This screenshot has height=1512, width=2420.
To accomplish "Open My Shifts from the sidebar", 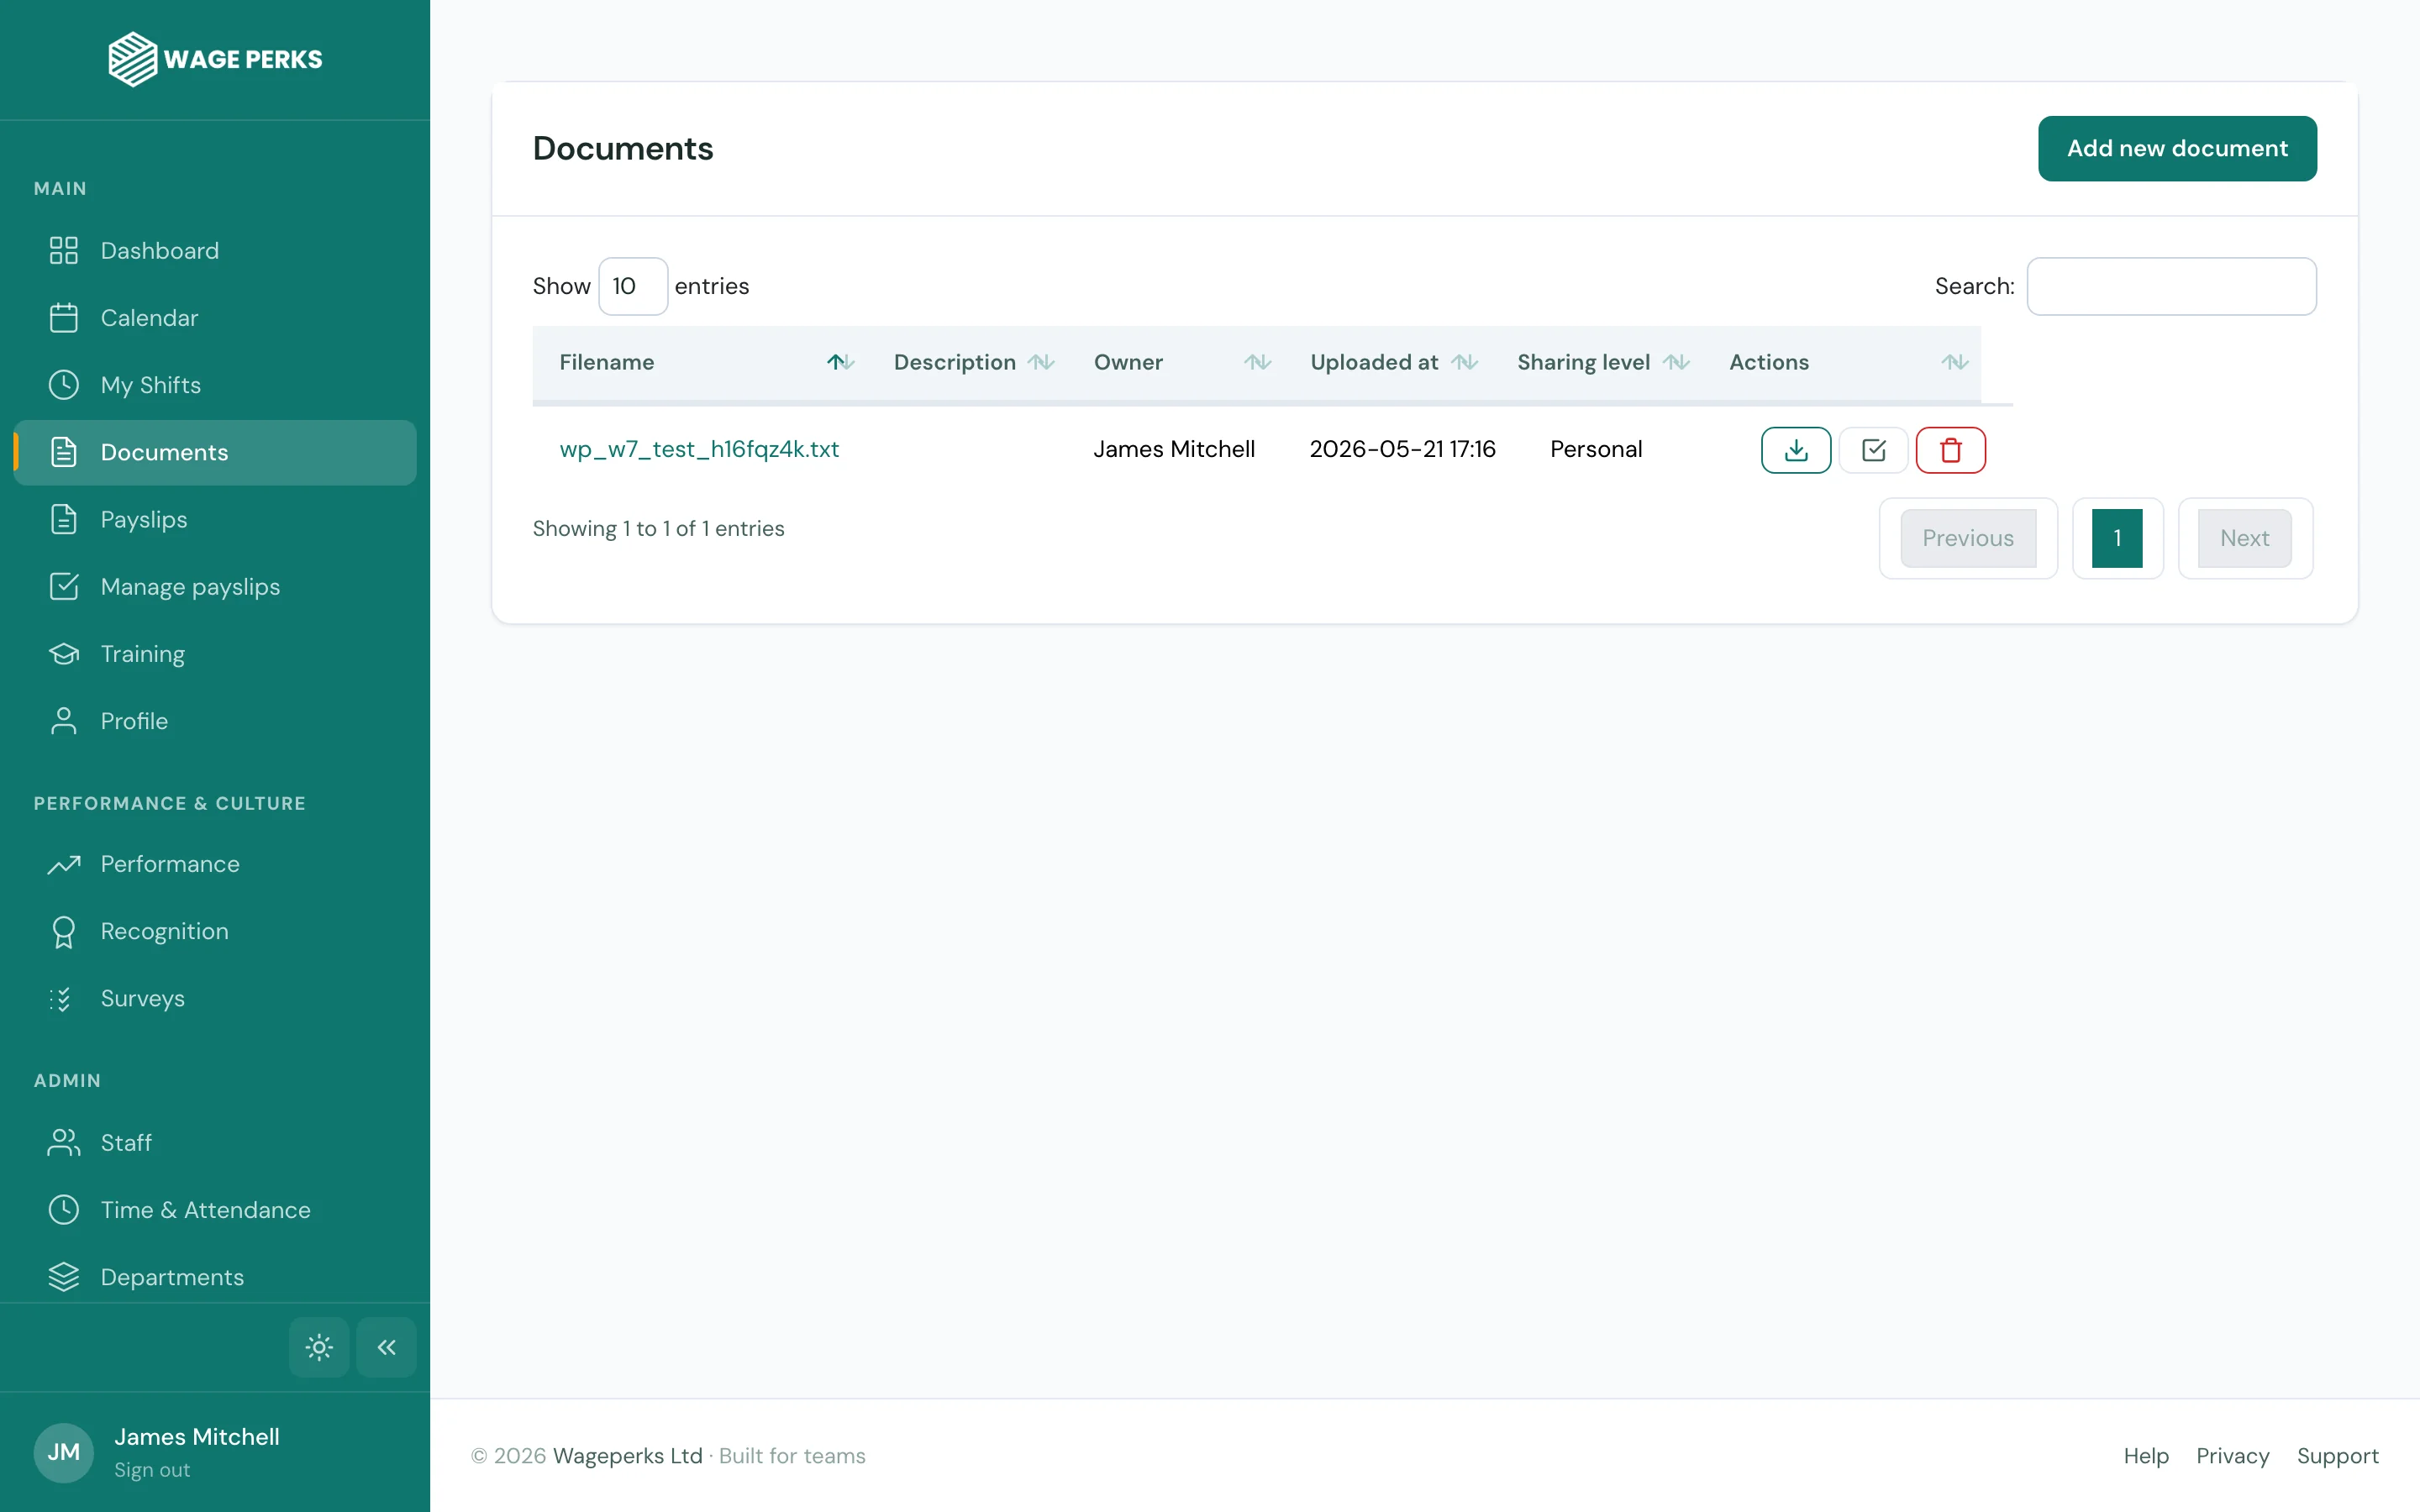I will [215, 385].
